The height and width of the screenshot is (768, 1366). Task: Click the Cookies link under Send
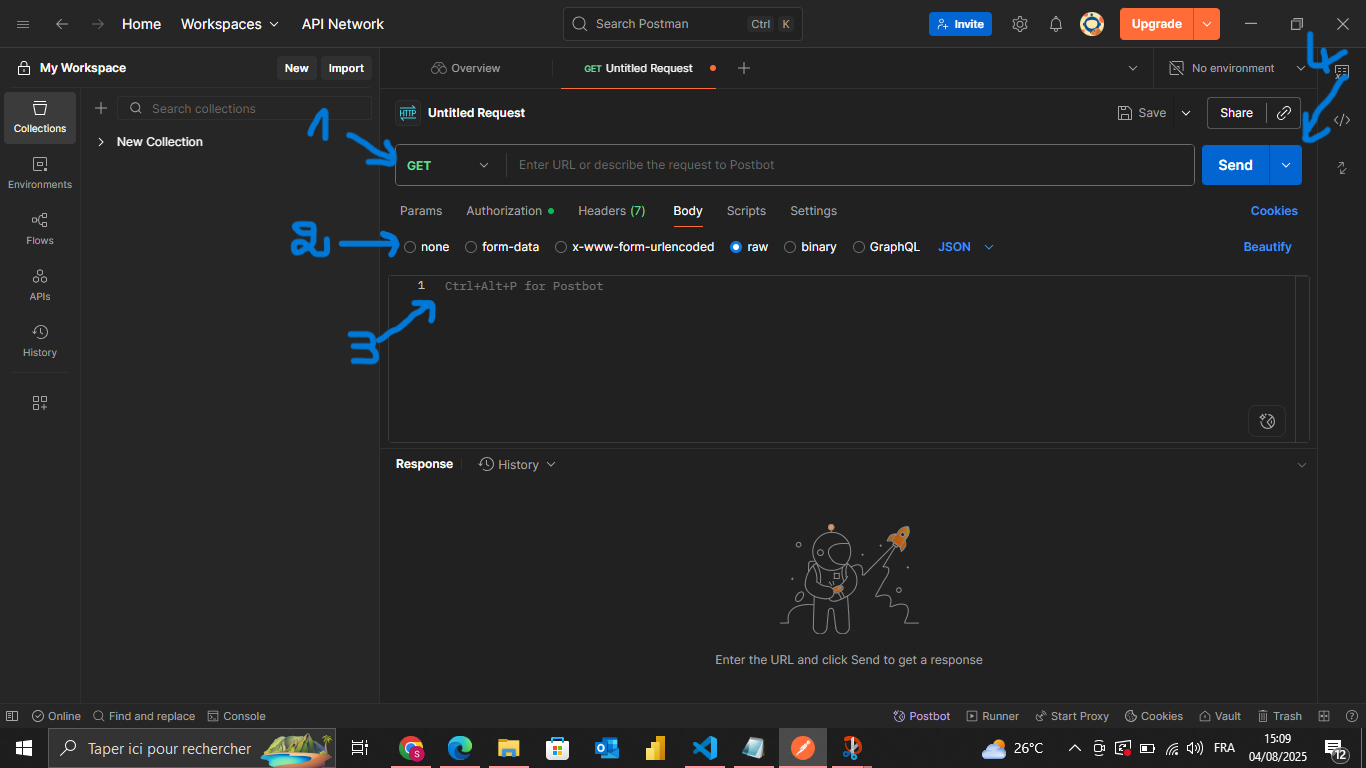pos(1274,211)
